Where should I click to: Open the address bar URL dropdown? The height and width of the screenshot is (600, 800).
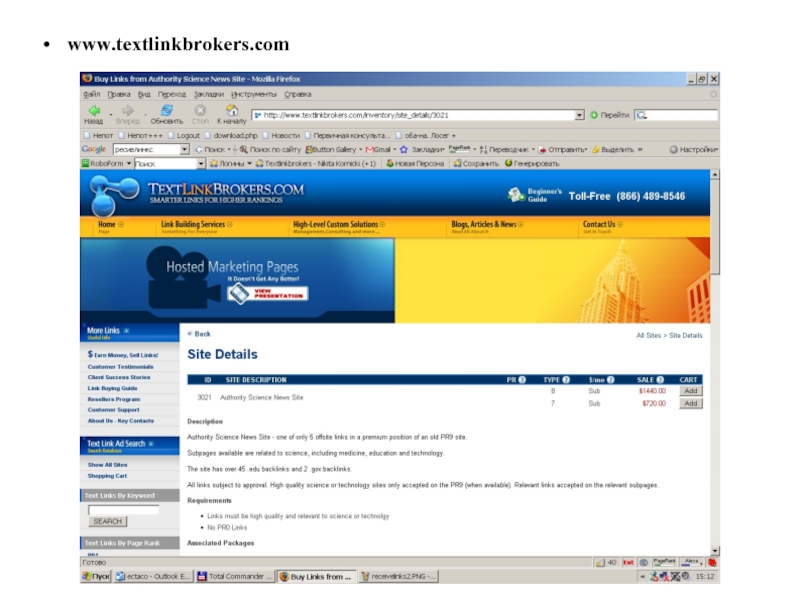(x=579, y=115)
